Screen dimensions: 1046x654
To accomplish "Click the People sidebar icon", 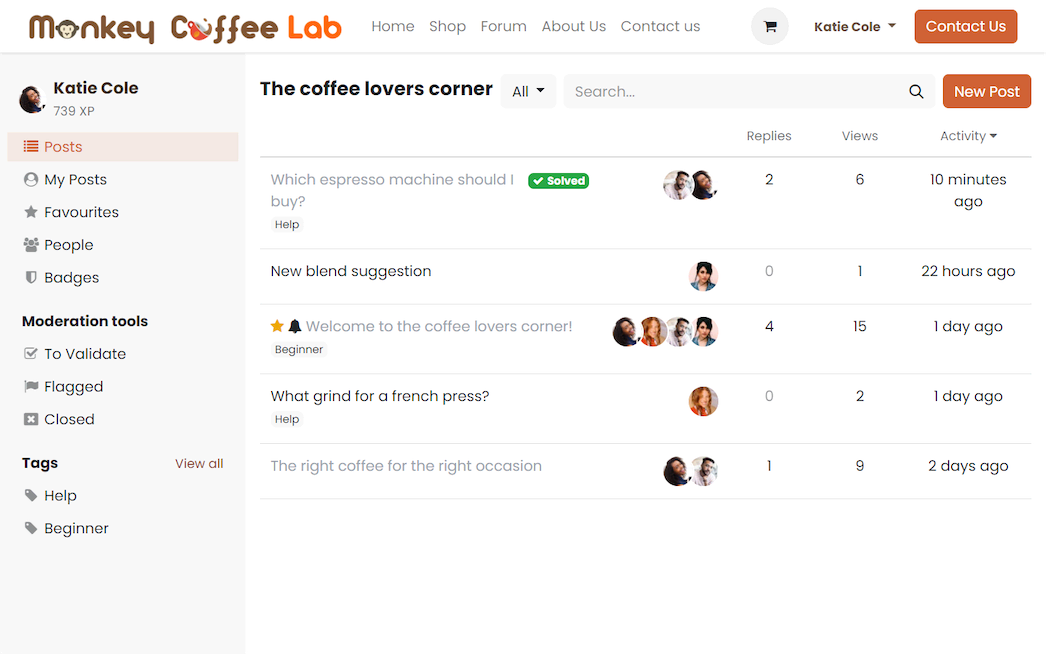I will 32,245.
